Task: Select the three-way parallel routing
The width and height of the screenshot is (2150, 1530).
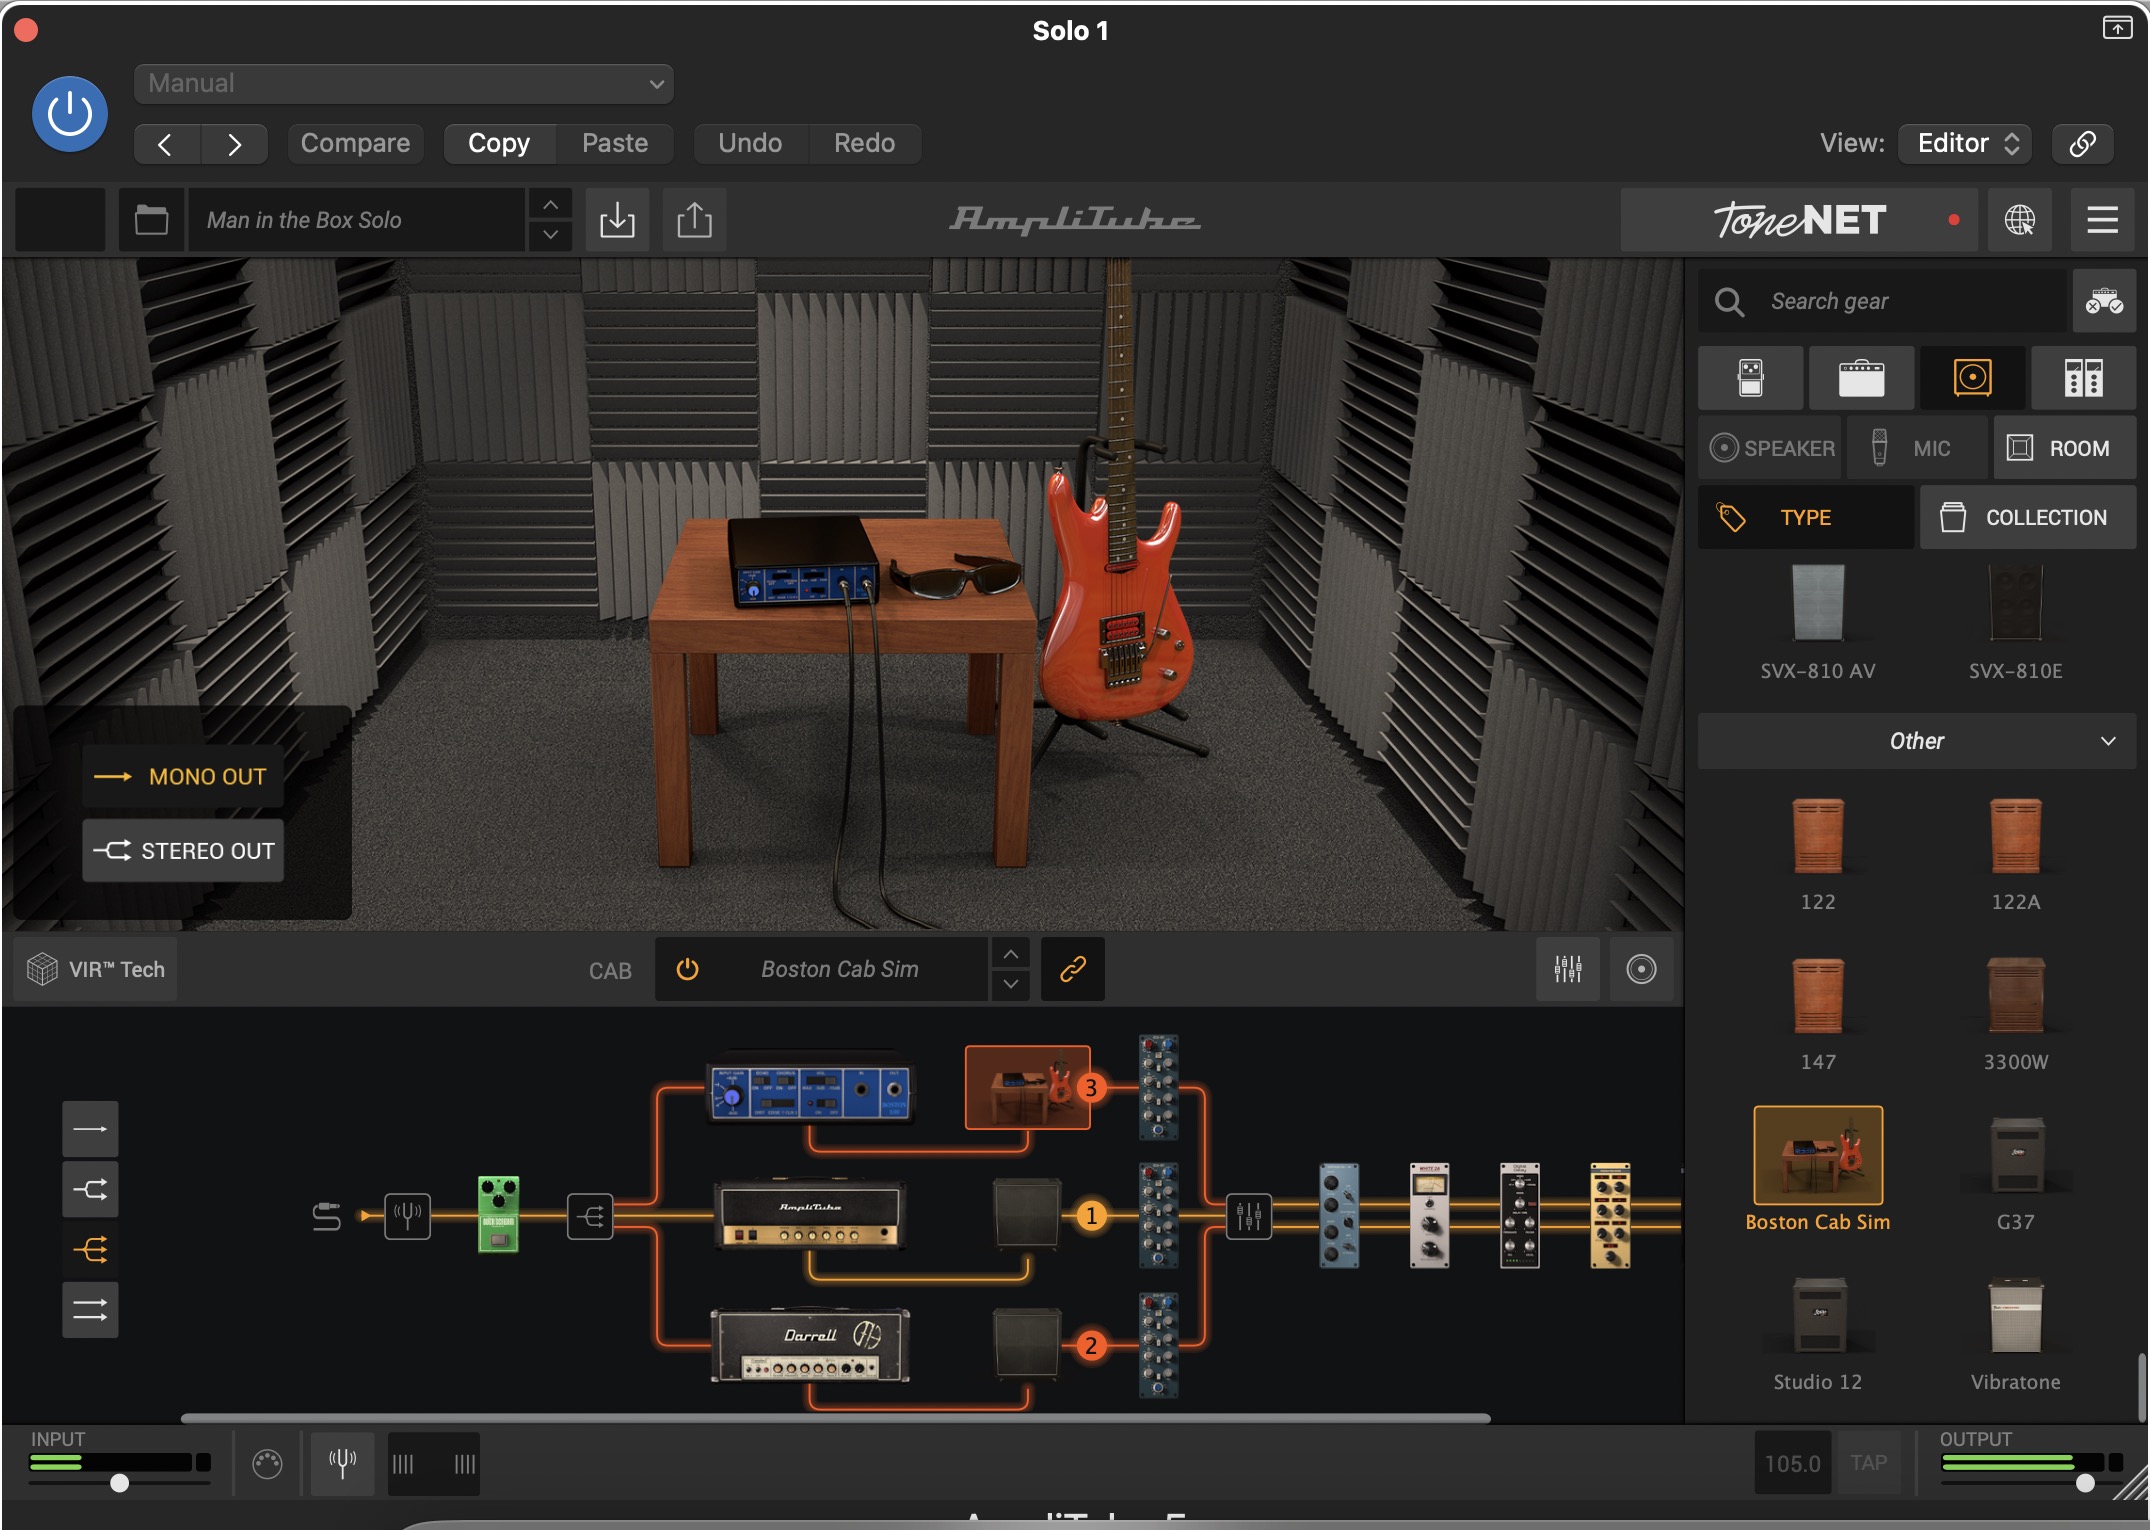Action: tap(90, 1249)
